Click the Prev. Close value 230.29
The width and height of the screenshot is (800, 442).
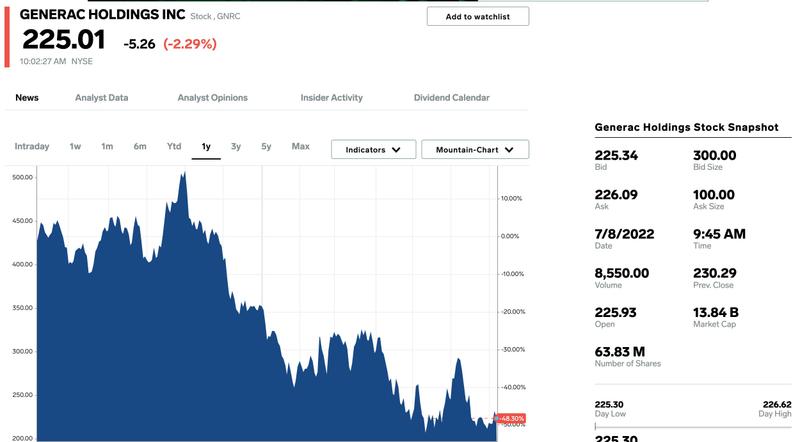point(714,273)
